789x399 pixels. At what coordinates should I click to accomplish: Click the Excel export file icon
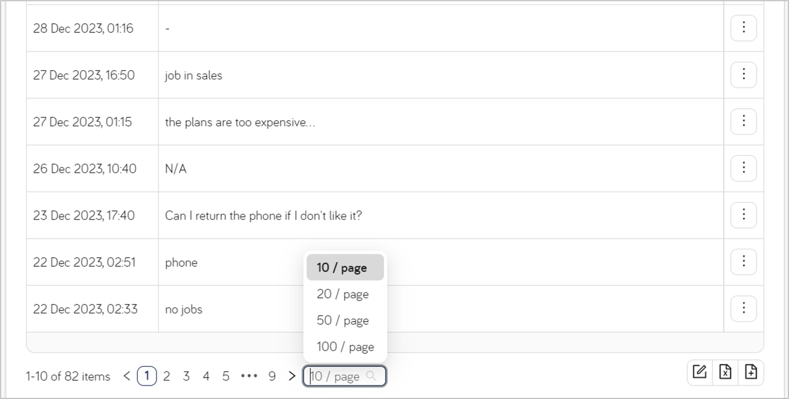click(x=725, y=372)
